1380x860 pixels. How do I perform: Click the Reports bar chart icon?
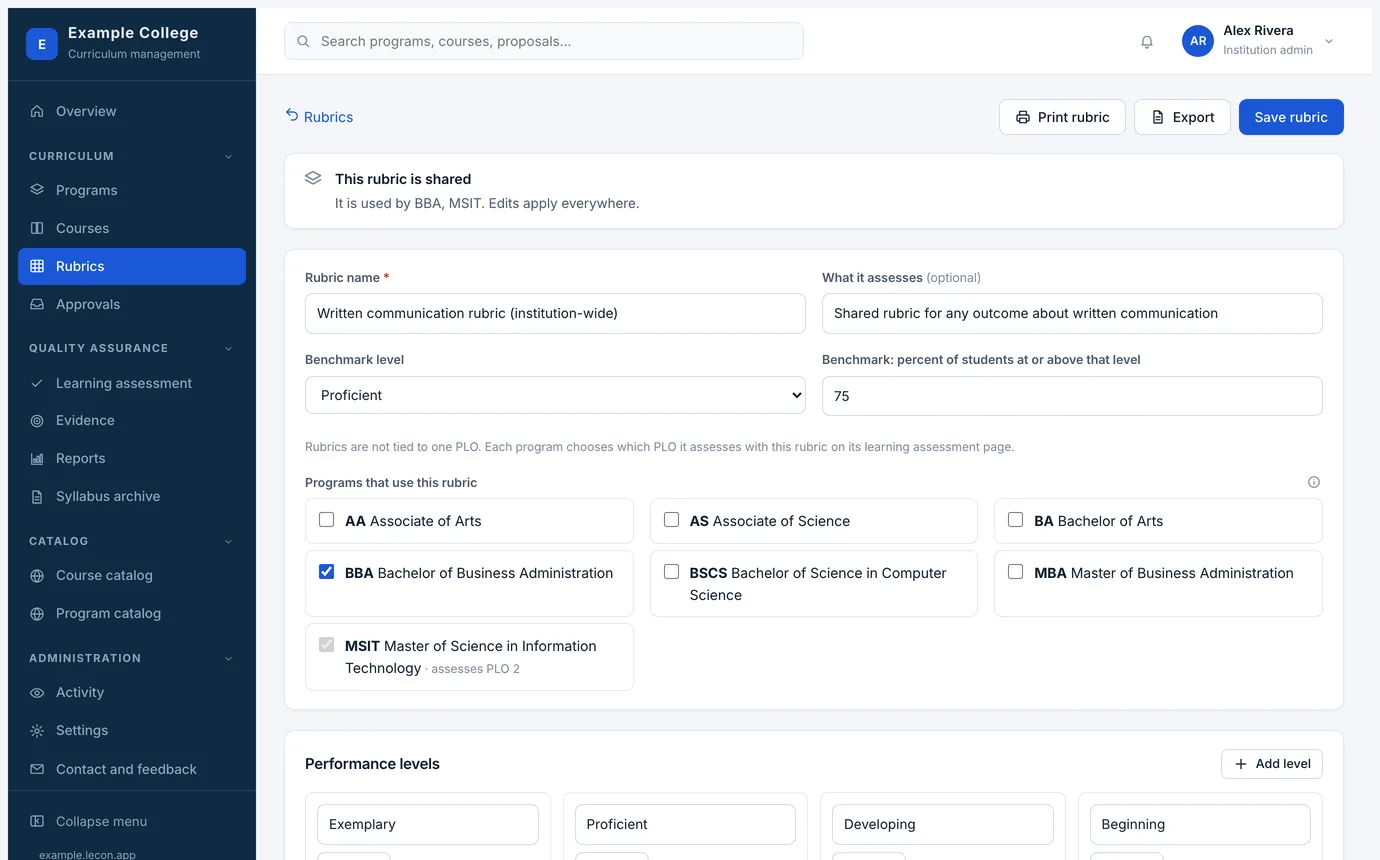point(37,459)
